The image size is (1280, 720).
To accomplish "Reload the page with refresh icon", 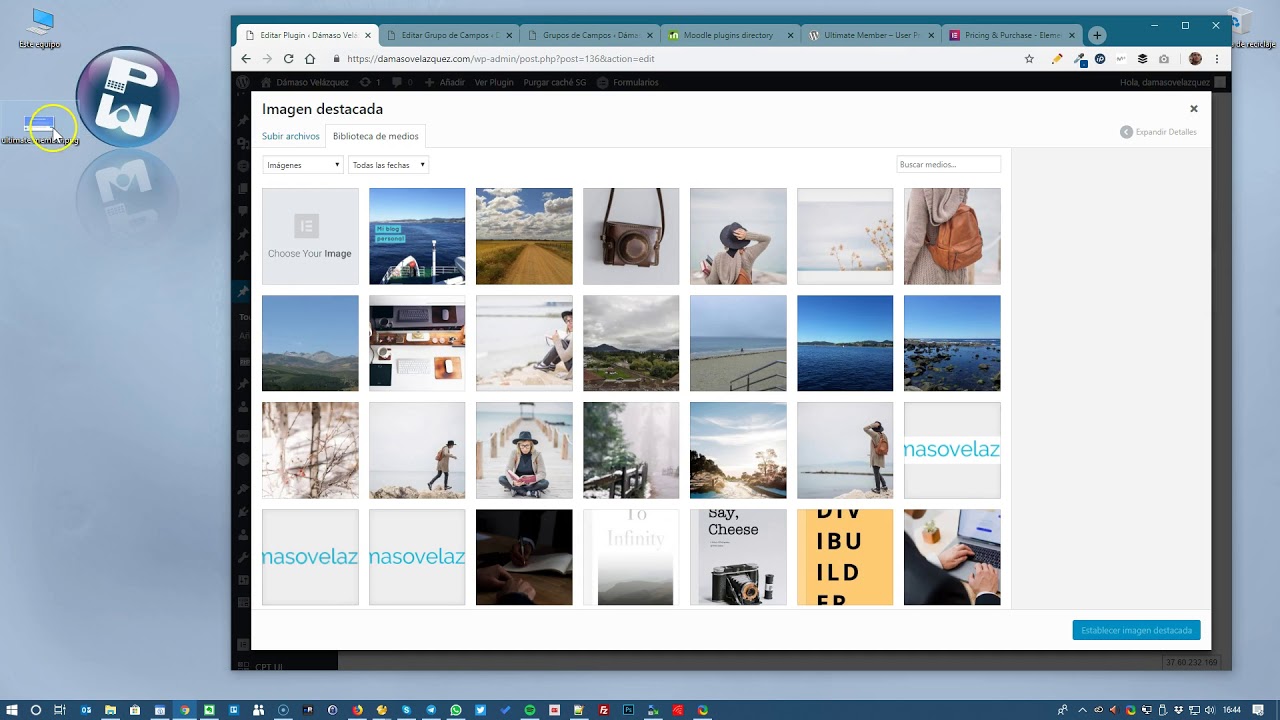I will pos(288,59).
